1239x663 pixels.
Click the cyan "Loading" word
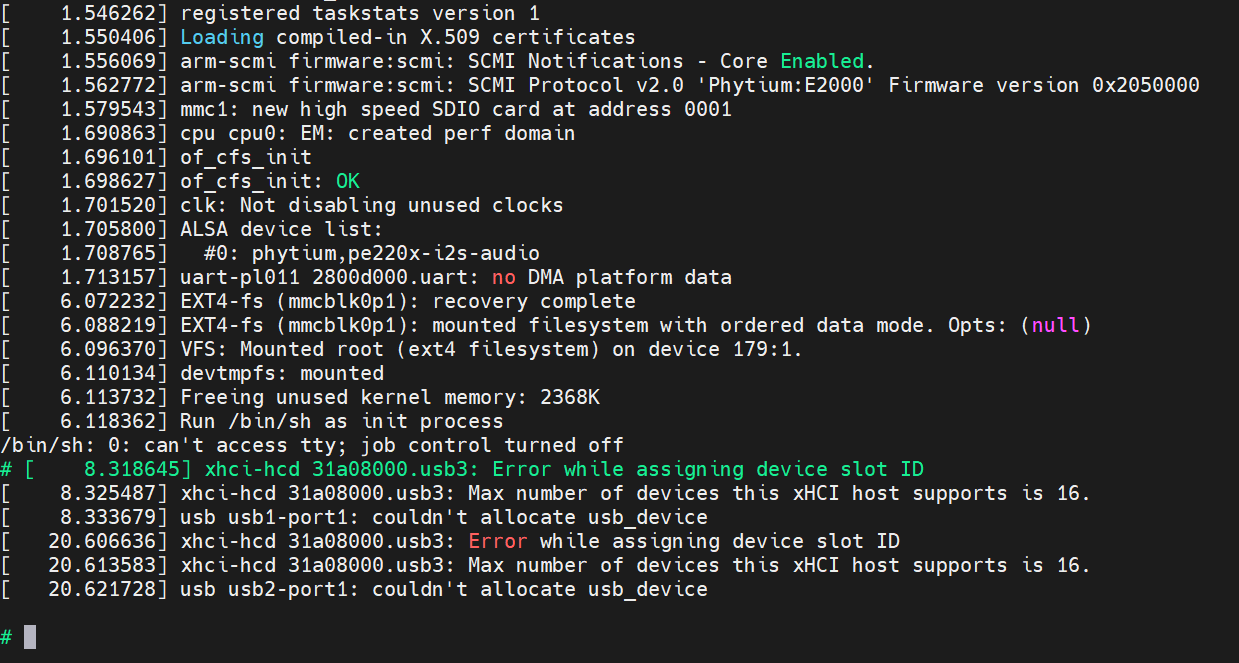click(222, 37)
